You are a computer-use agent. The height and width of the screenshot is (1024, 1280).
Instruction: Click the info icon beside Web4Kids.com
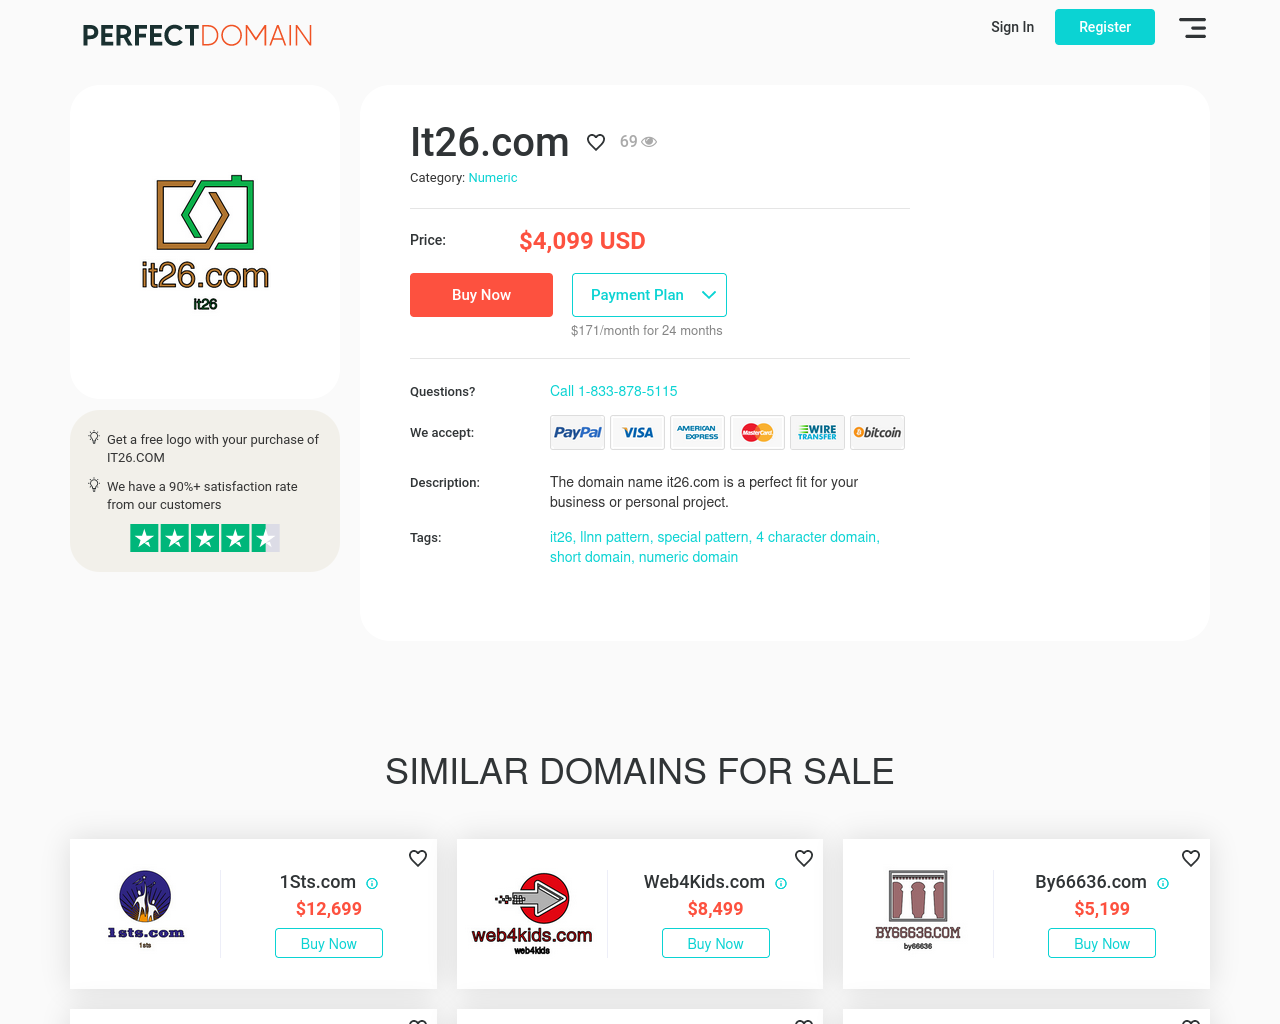click(781, 883)
